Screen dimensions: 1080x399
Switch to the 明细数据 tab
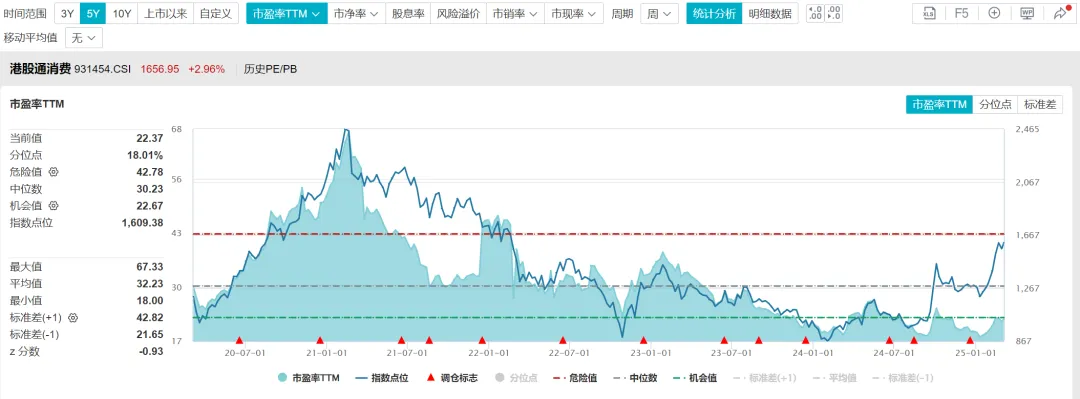770,13
